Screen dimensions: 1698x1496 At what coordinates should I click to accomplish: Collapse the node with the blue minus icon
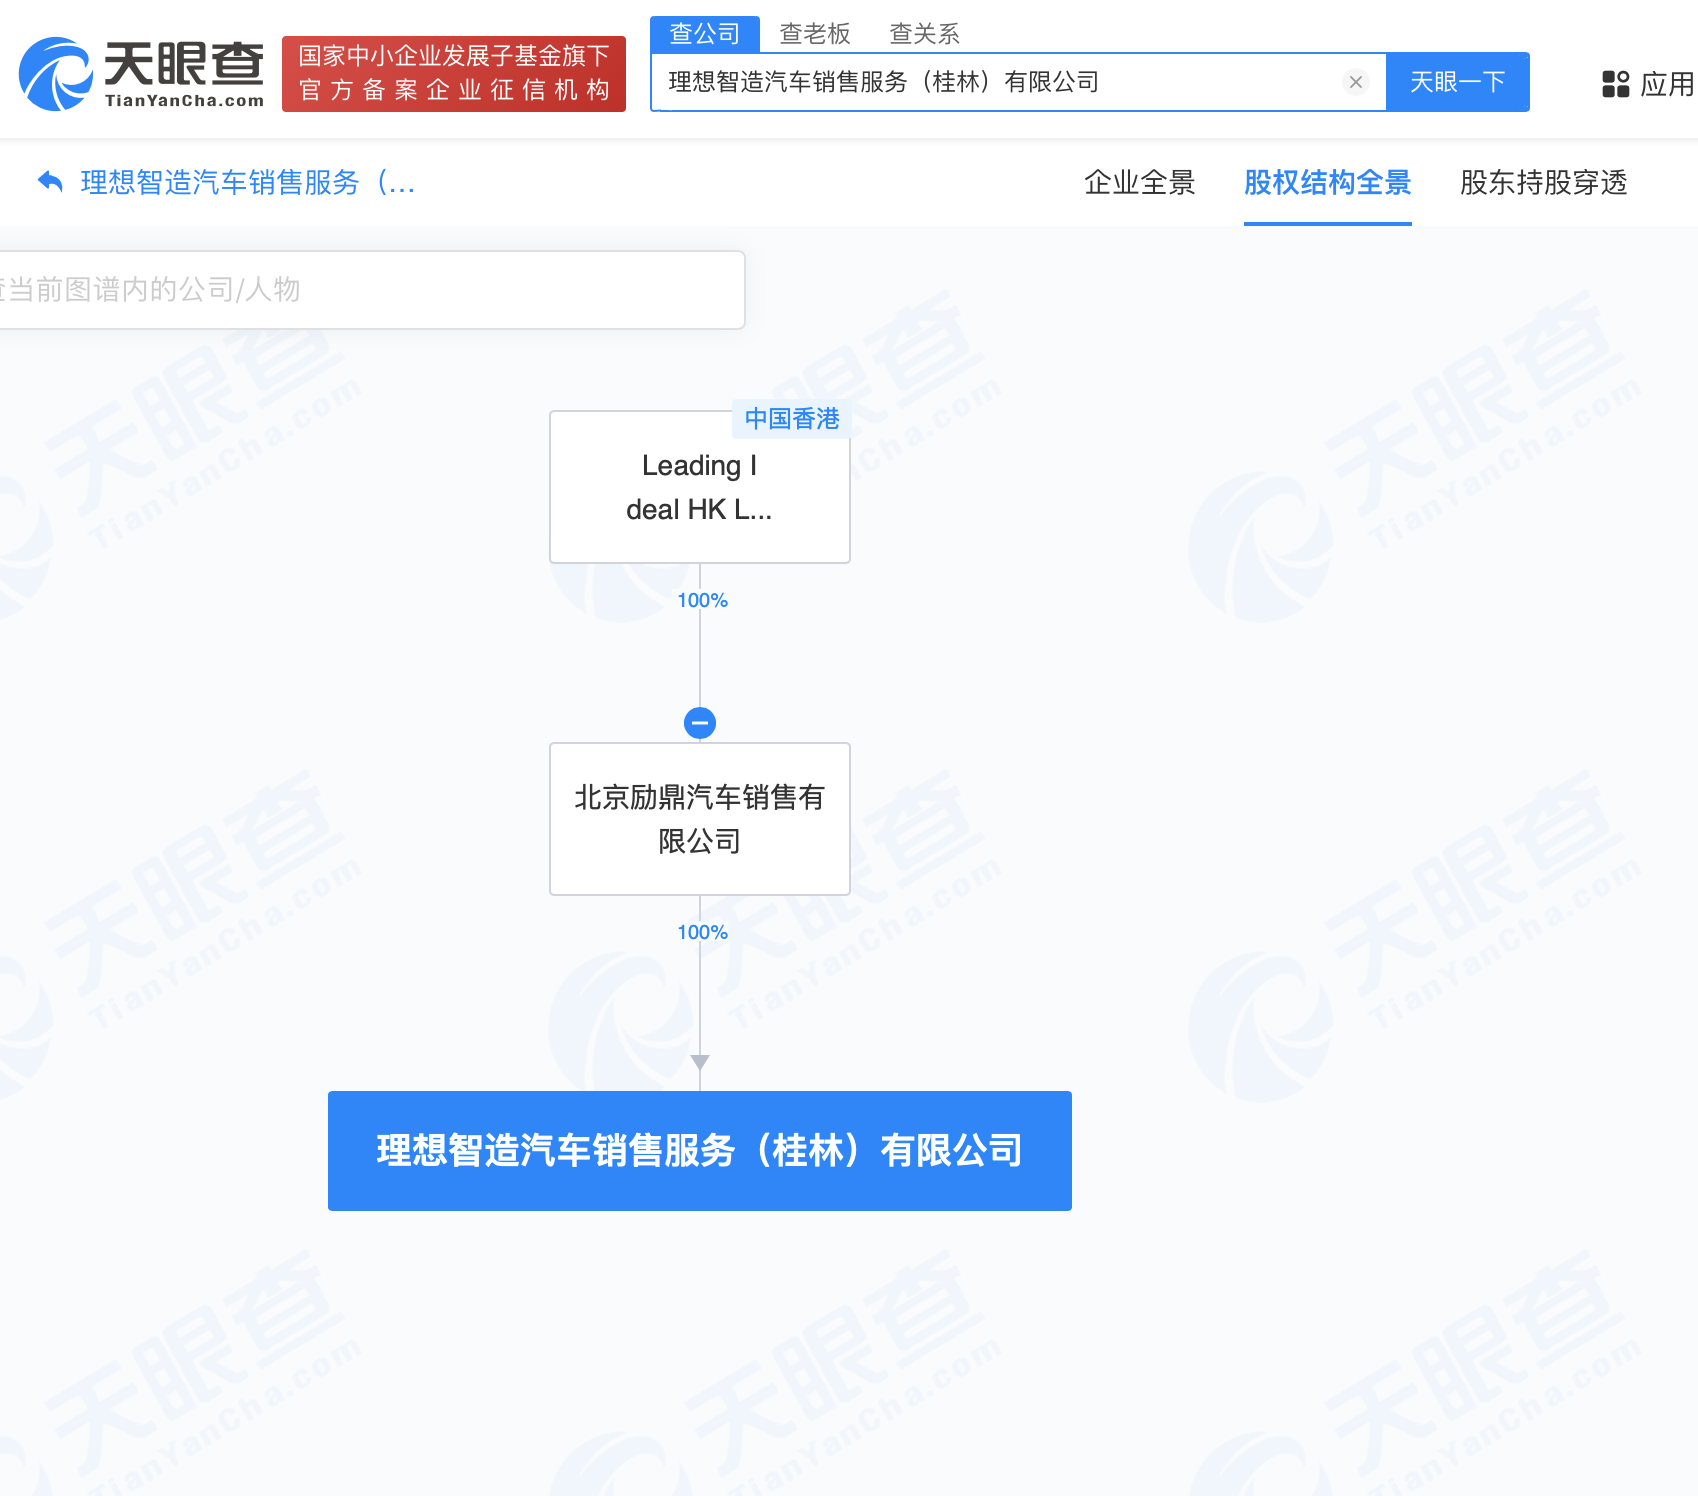click(x=700, y=722)
